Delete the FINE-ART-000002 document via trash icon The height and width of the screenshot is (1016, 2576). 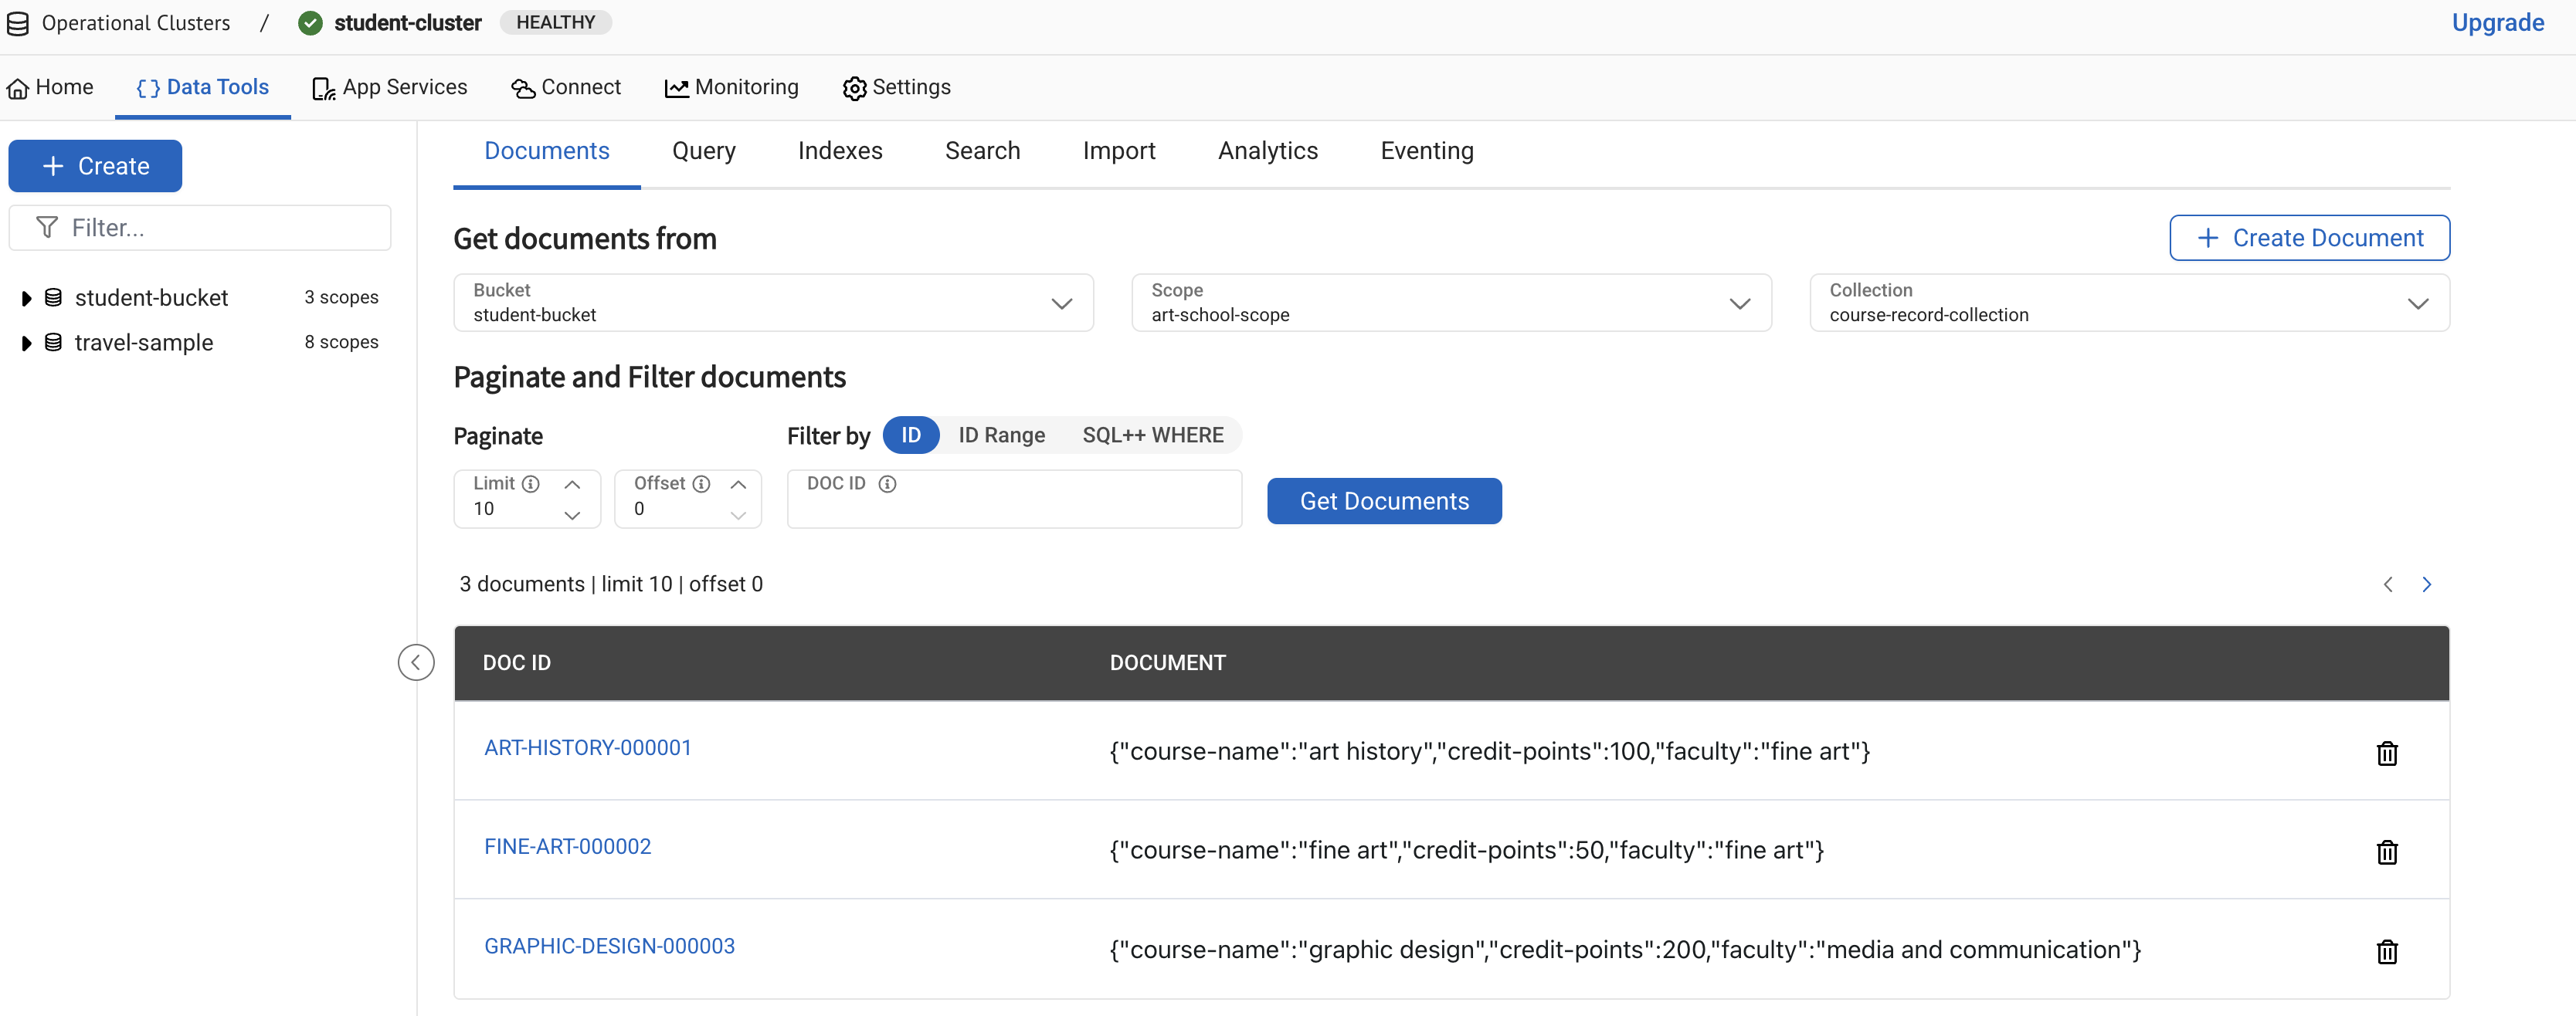2388,852
